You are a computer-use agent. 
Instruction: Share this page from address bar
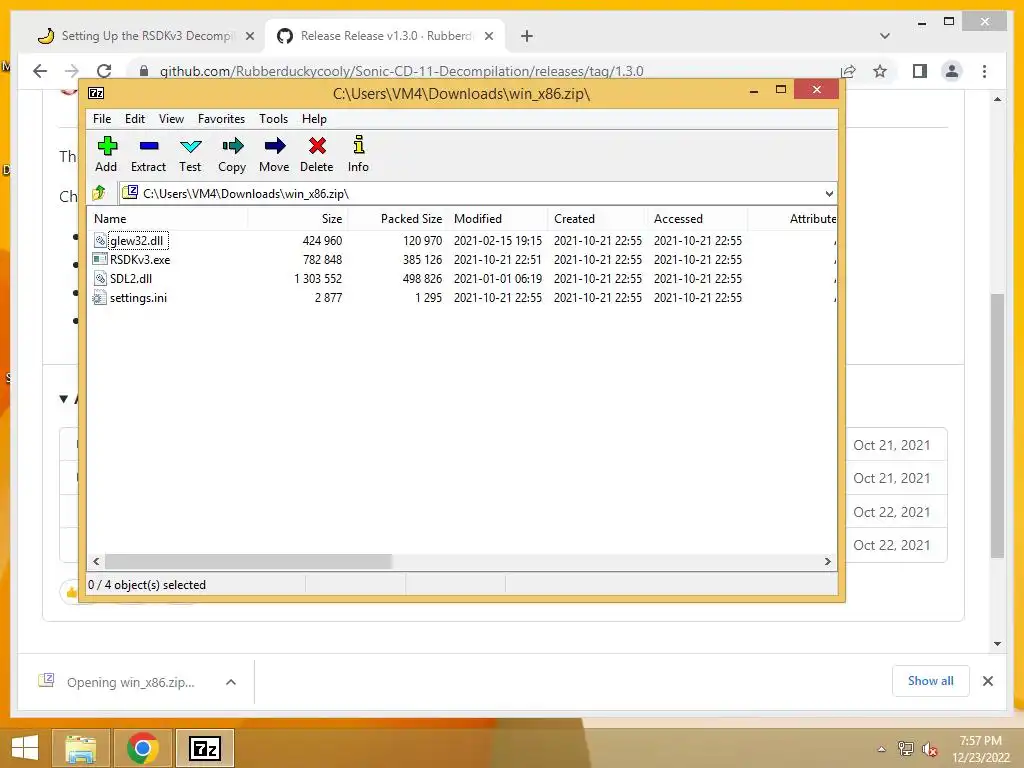848,71
